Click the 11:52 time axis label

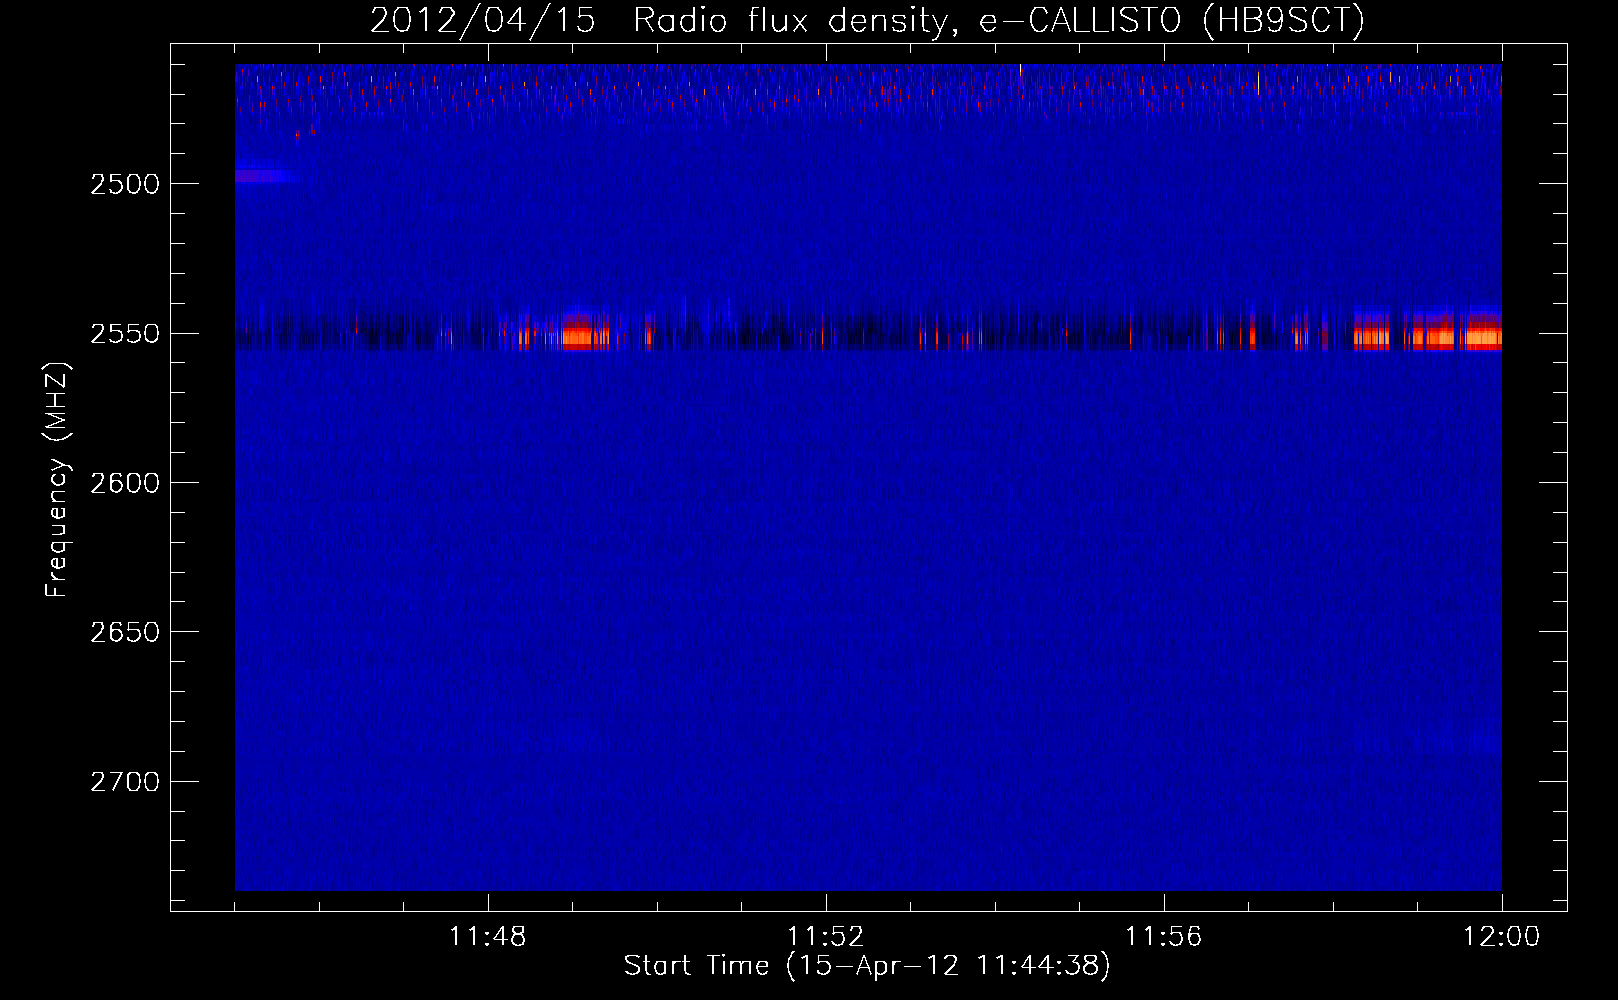pyautogui.click(x=826, y=936)
